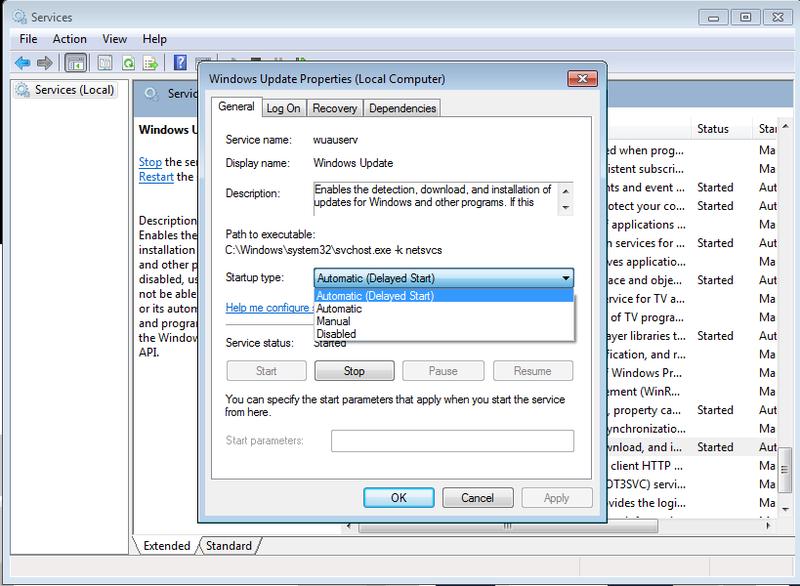Image resolution: width=800 pixels, height=586 pixels.
Task: Click services list scroll-up arrow
Action: pos(786,126)
